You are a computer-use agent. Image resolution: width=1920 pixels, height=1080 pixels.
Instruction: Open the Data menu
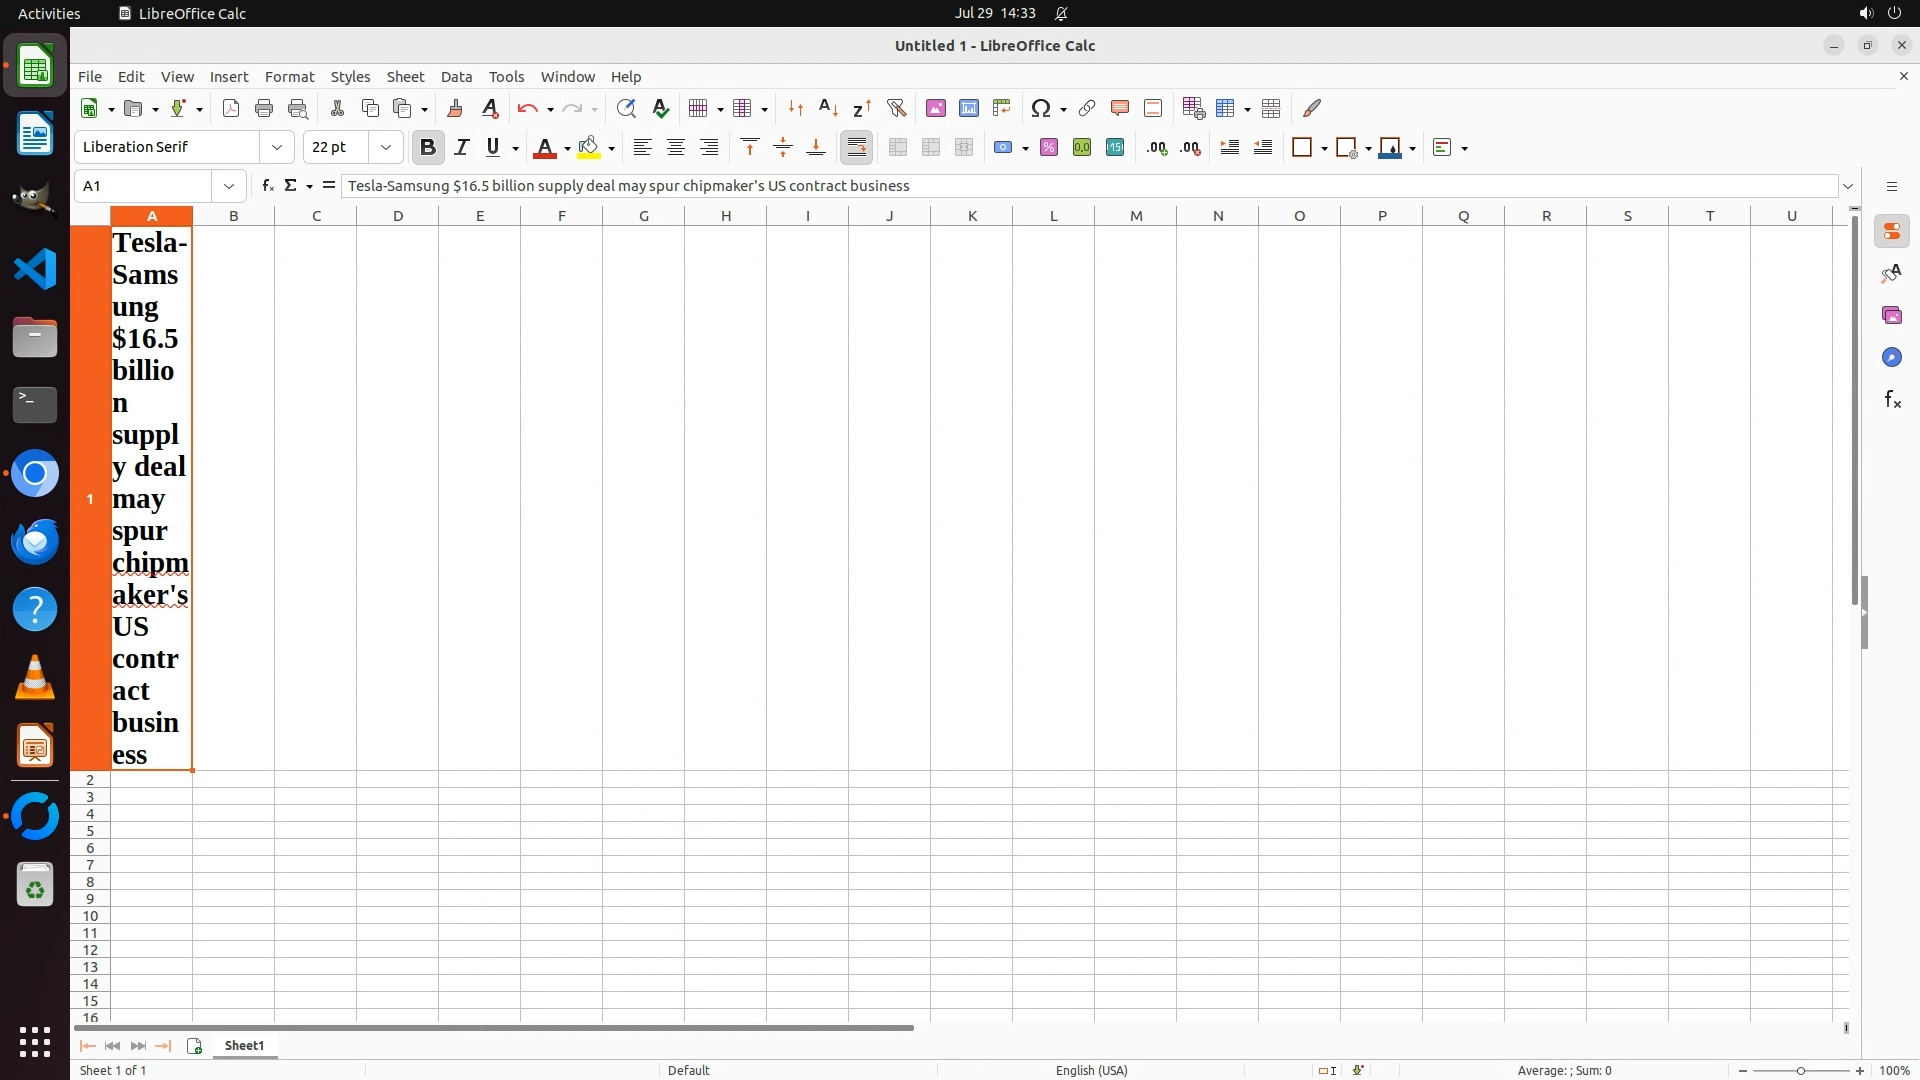pyautogui.click(x=456, y=77)
